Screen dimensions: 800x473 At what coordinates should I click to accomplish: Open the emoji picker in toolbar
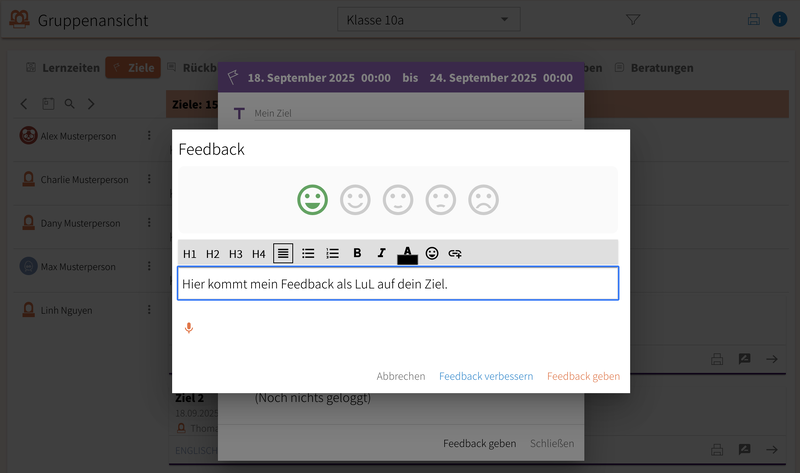tap(432, 254)
